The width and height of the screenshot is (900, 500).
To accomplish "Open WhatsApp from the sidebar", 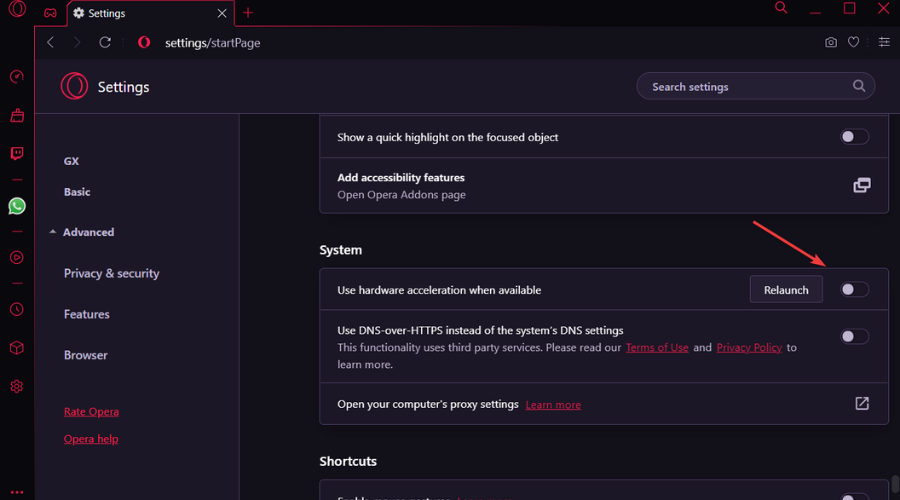I will pyautogui.click(x=17, y=206).
